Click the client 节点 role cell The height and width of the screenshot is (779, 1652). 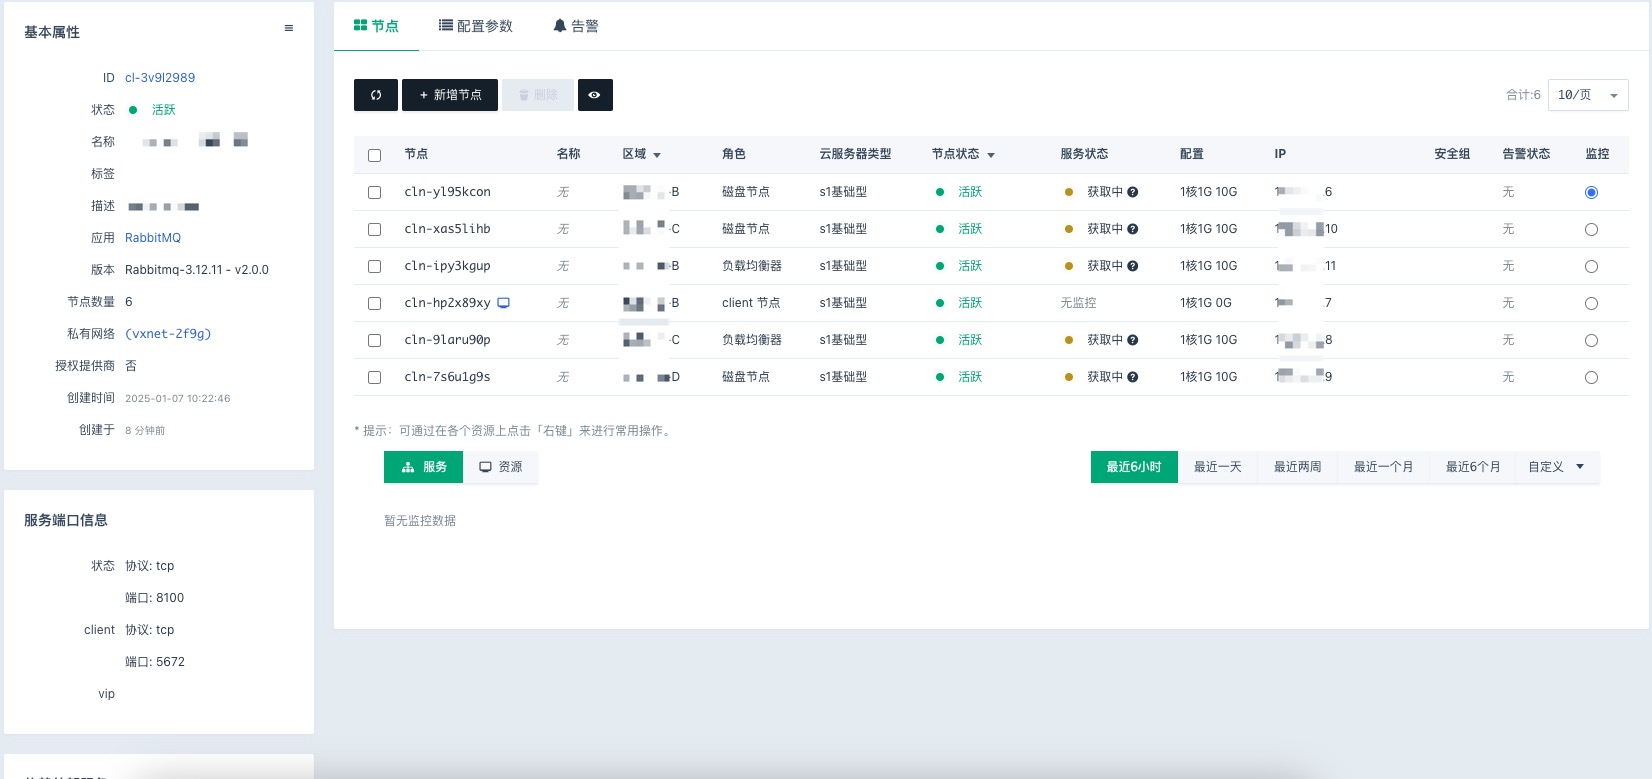pyautogui.click(x=751, y=303)
